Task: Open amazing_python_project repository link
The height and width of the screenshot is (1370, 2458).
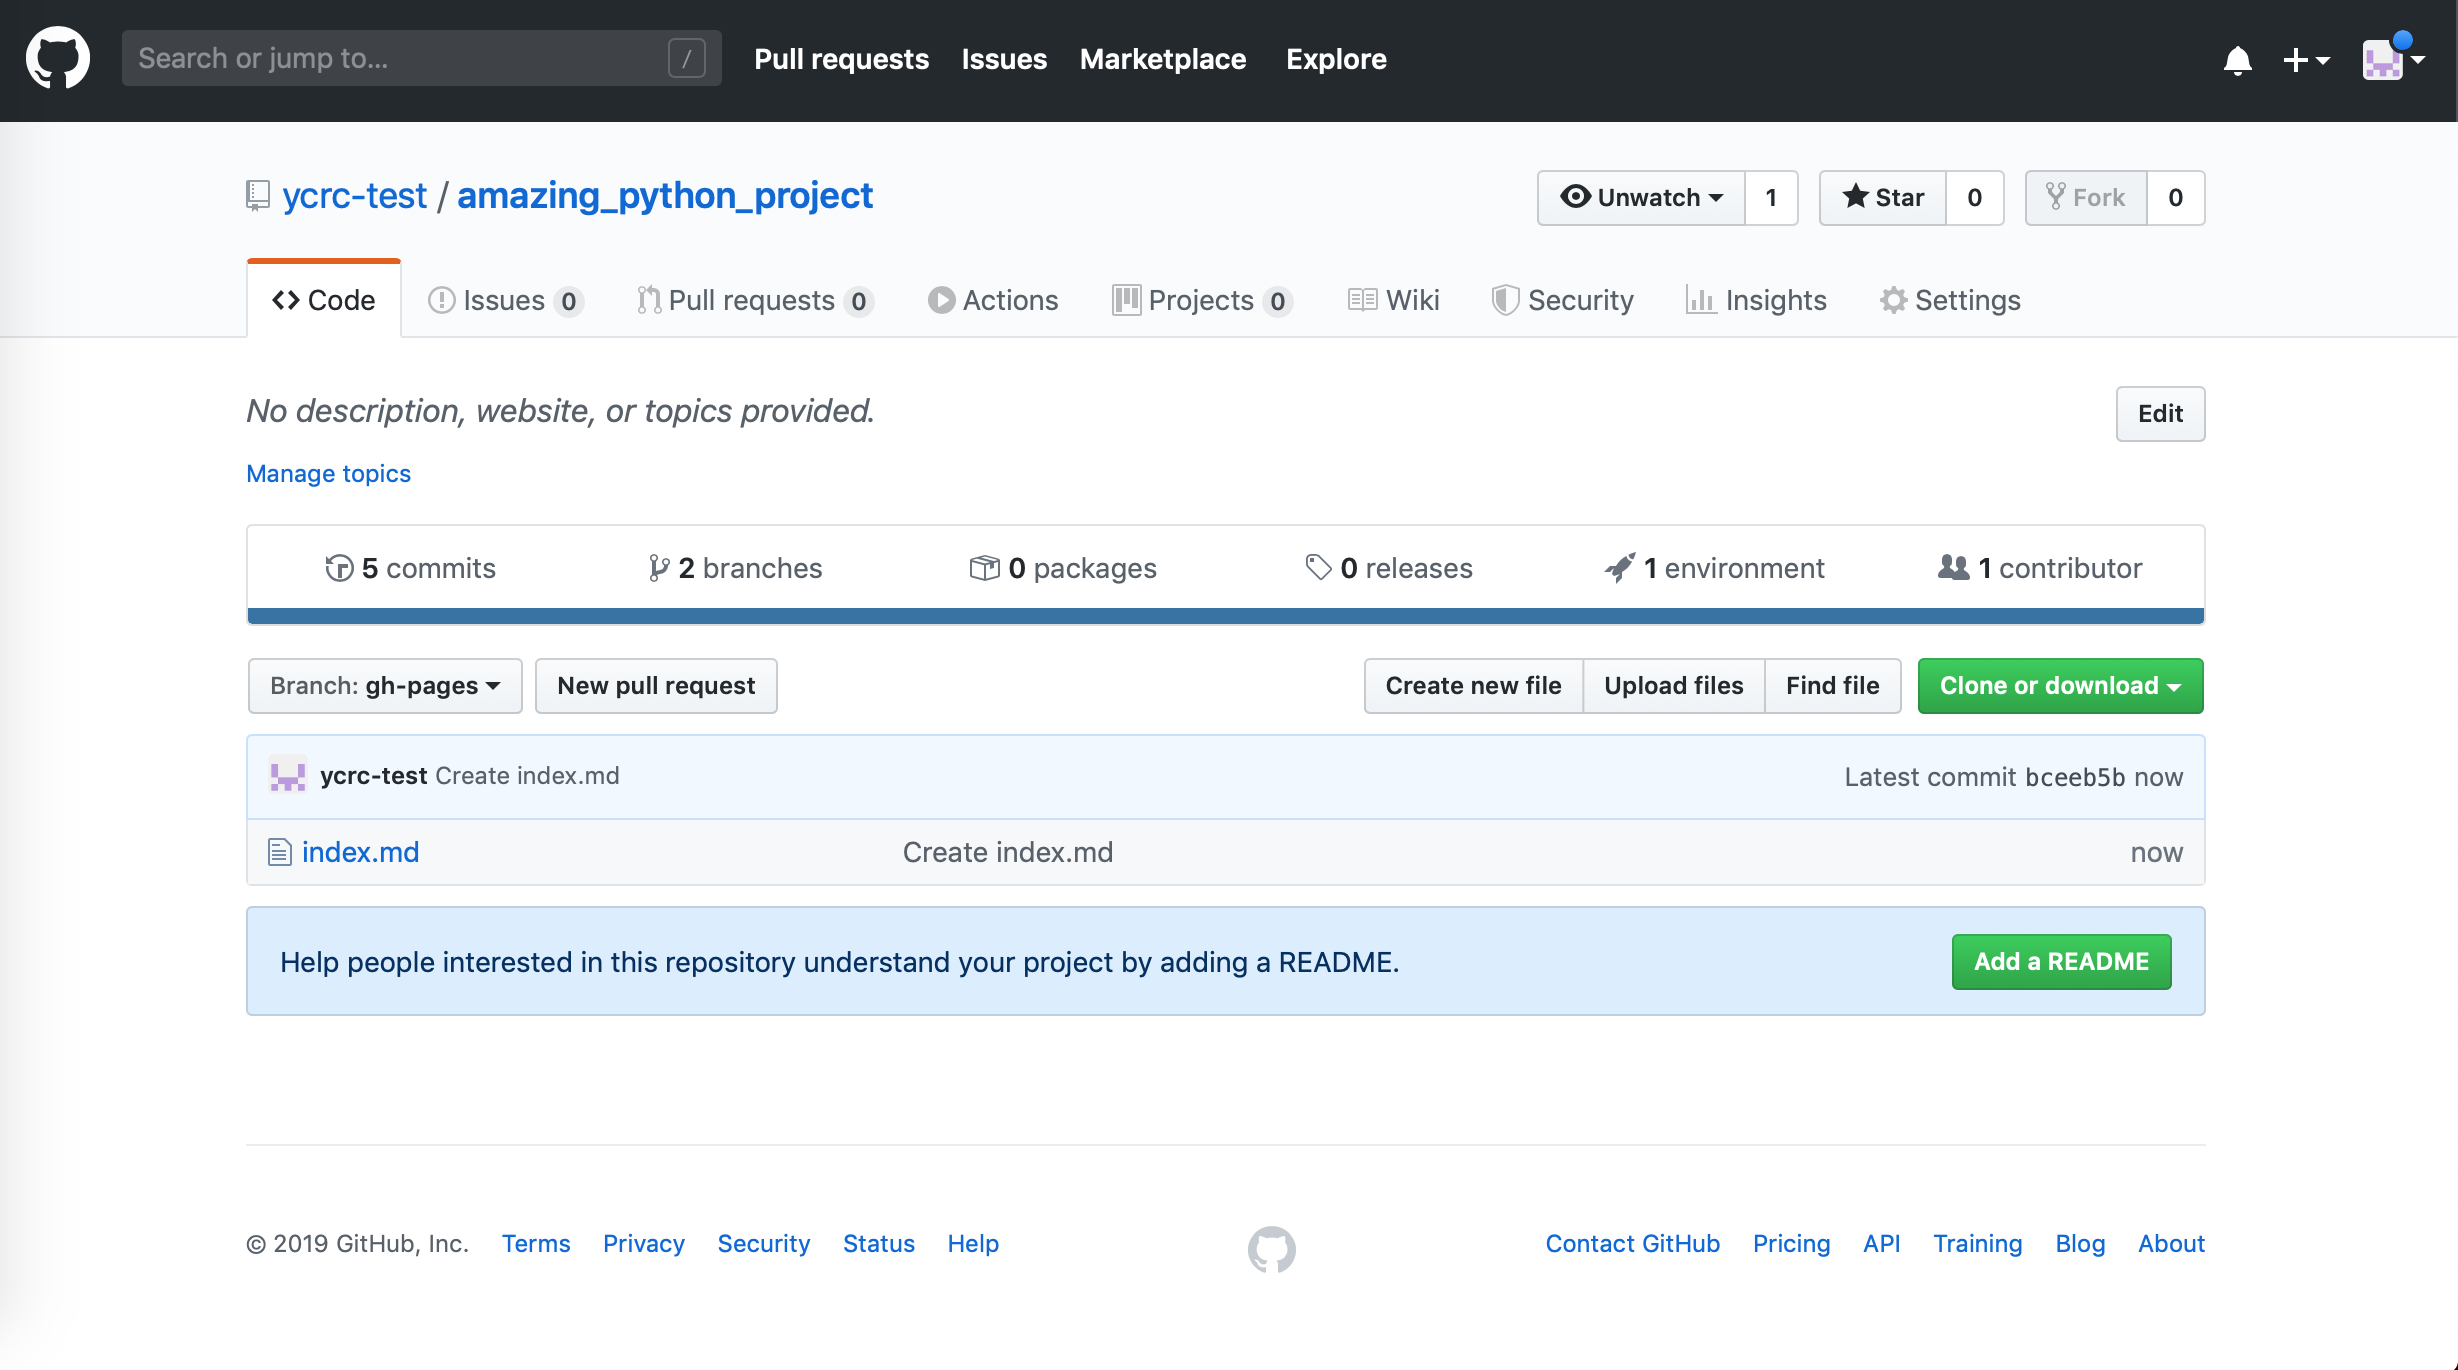Action: point(665,196)
